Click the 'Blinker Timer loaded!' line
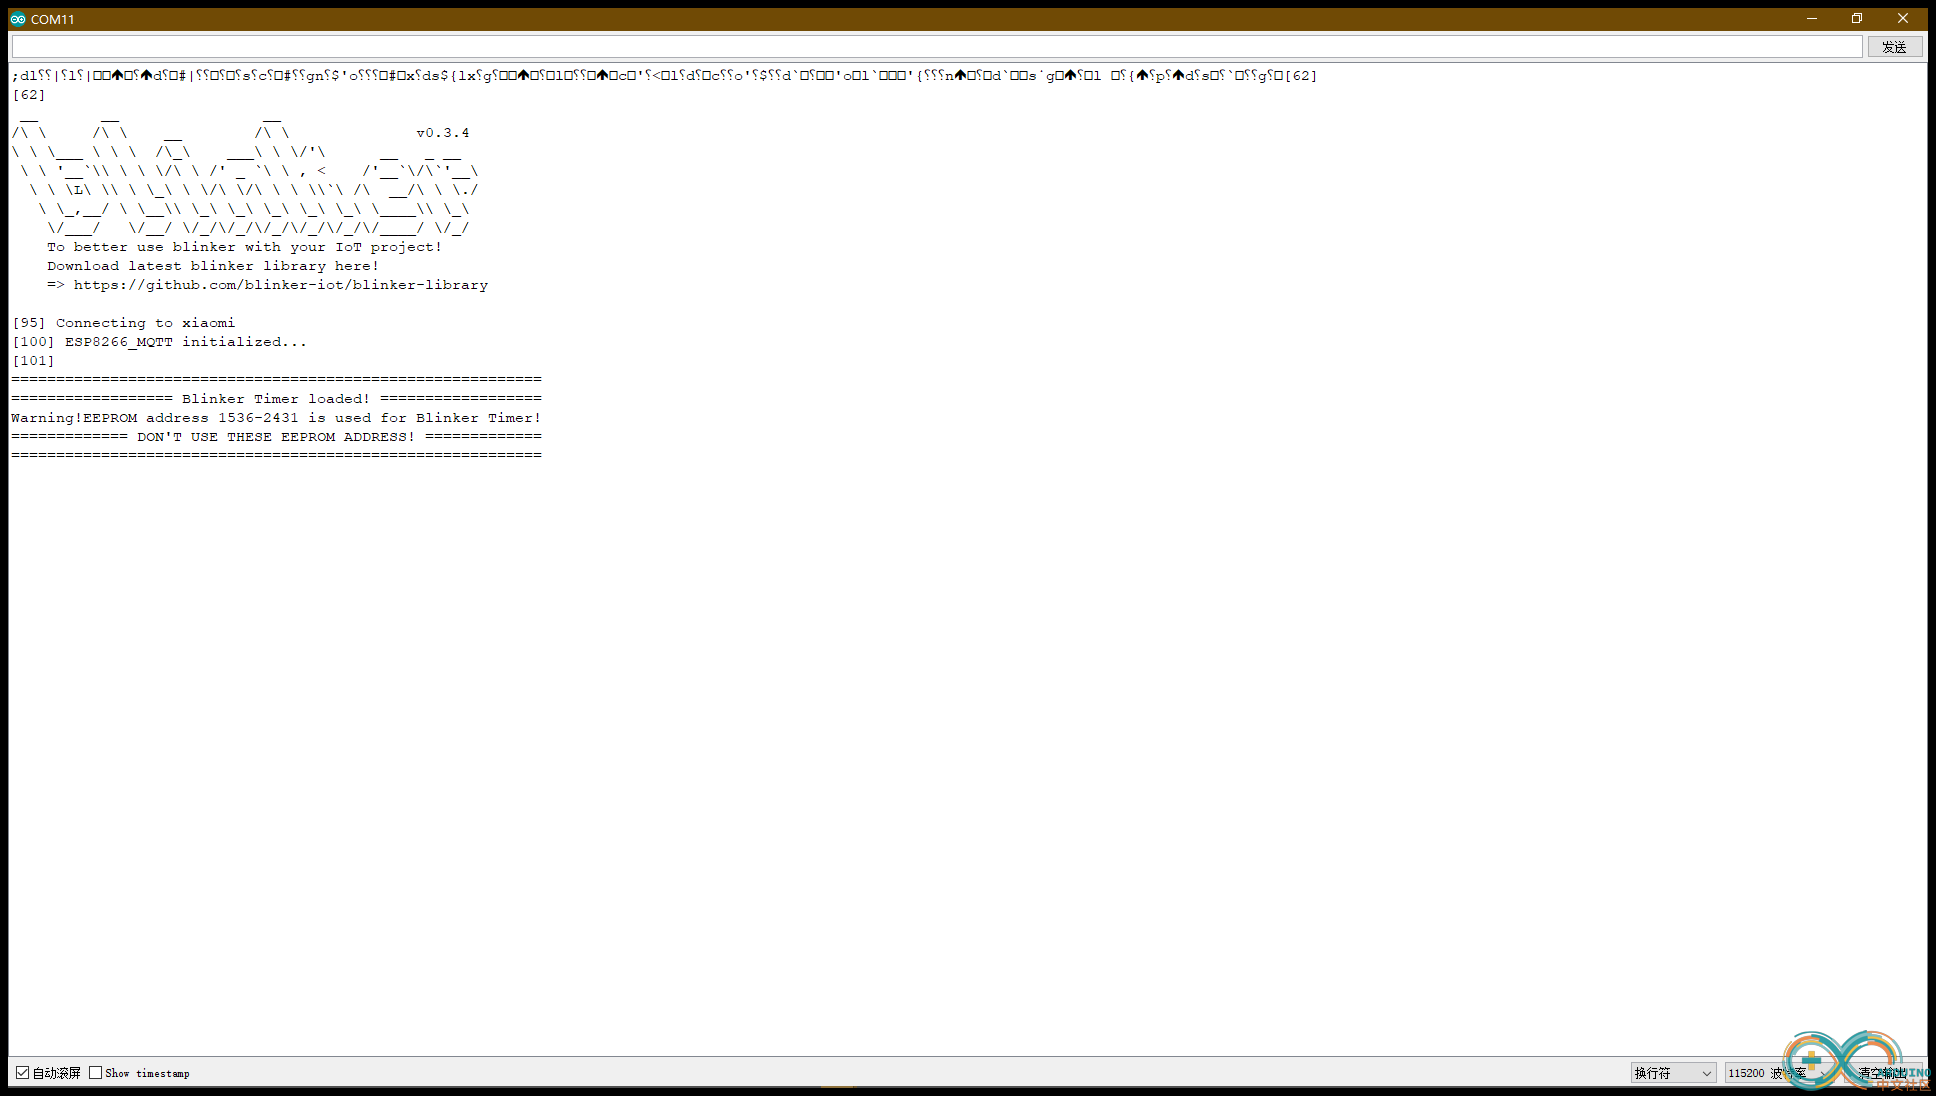 [276, 399]
